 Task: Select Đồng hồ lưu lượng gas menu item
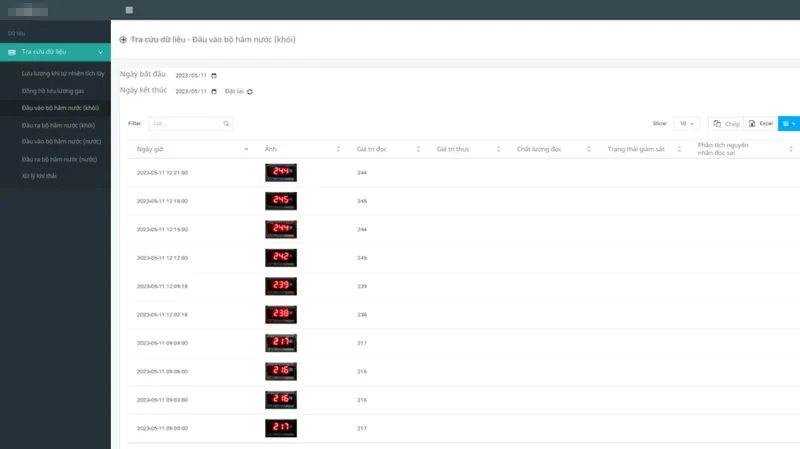click(53, 91)
